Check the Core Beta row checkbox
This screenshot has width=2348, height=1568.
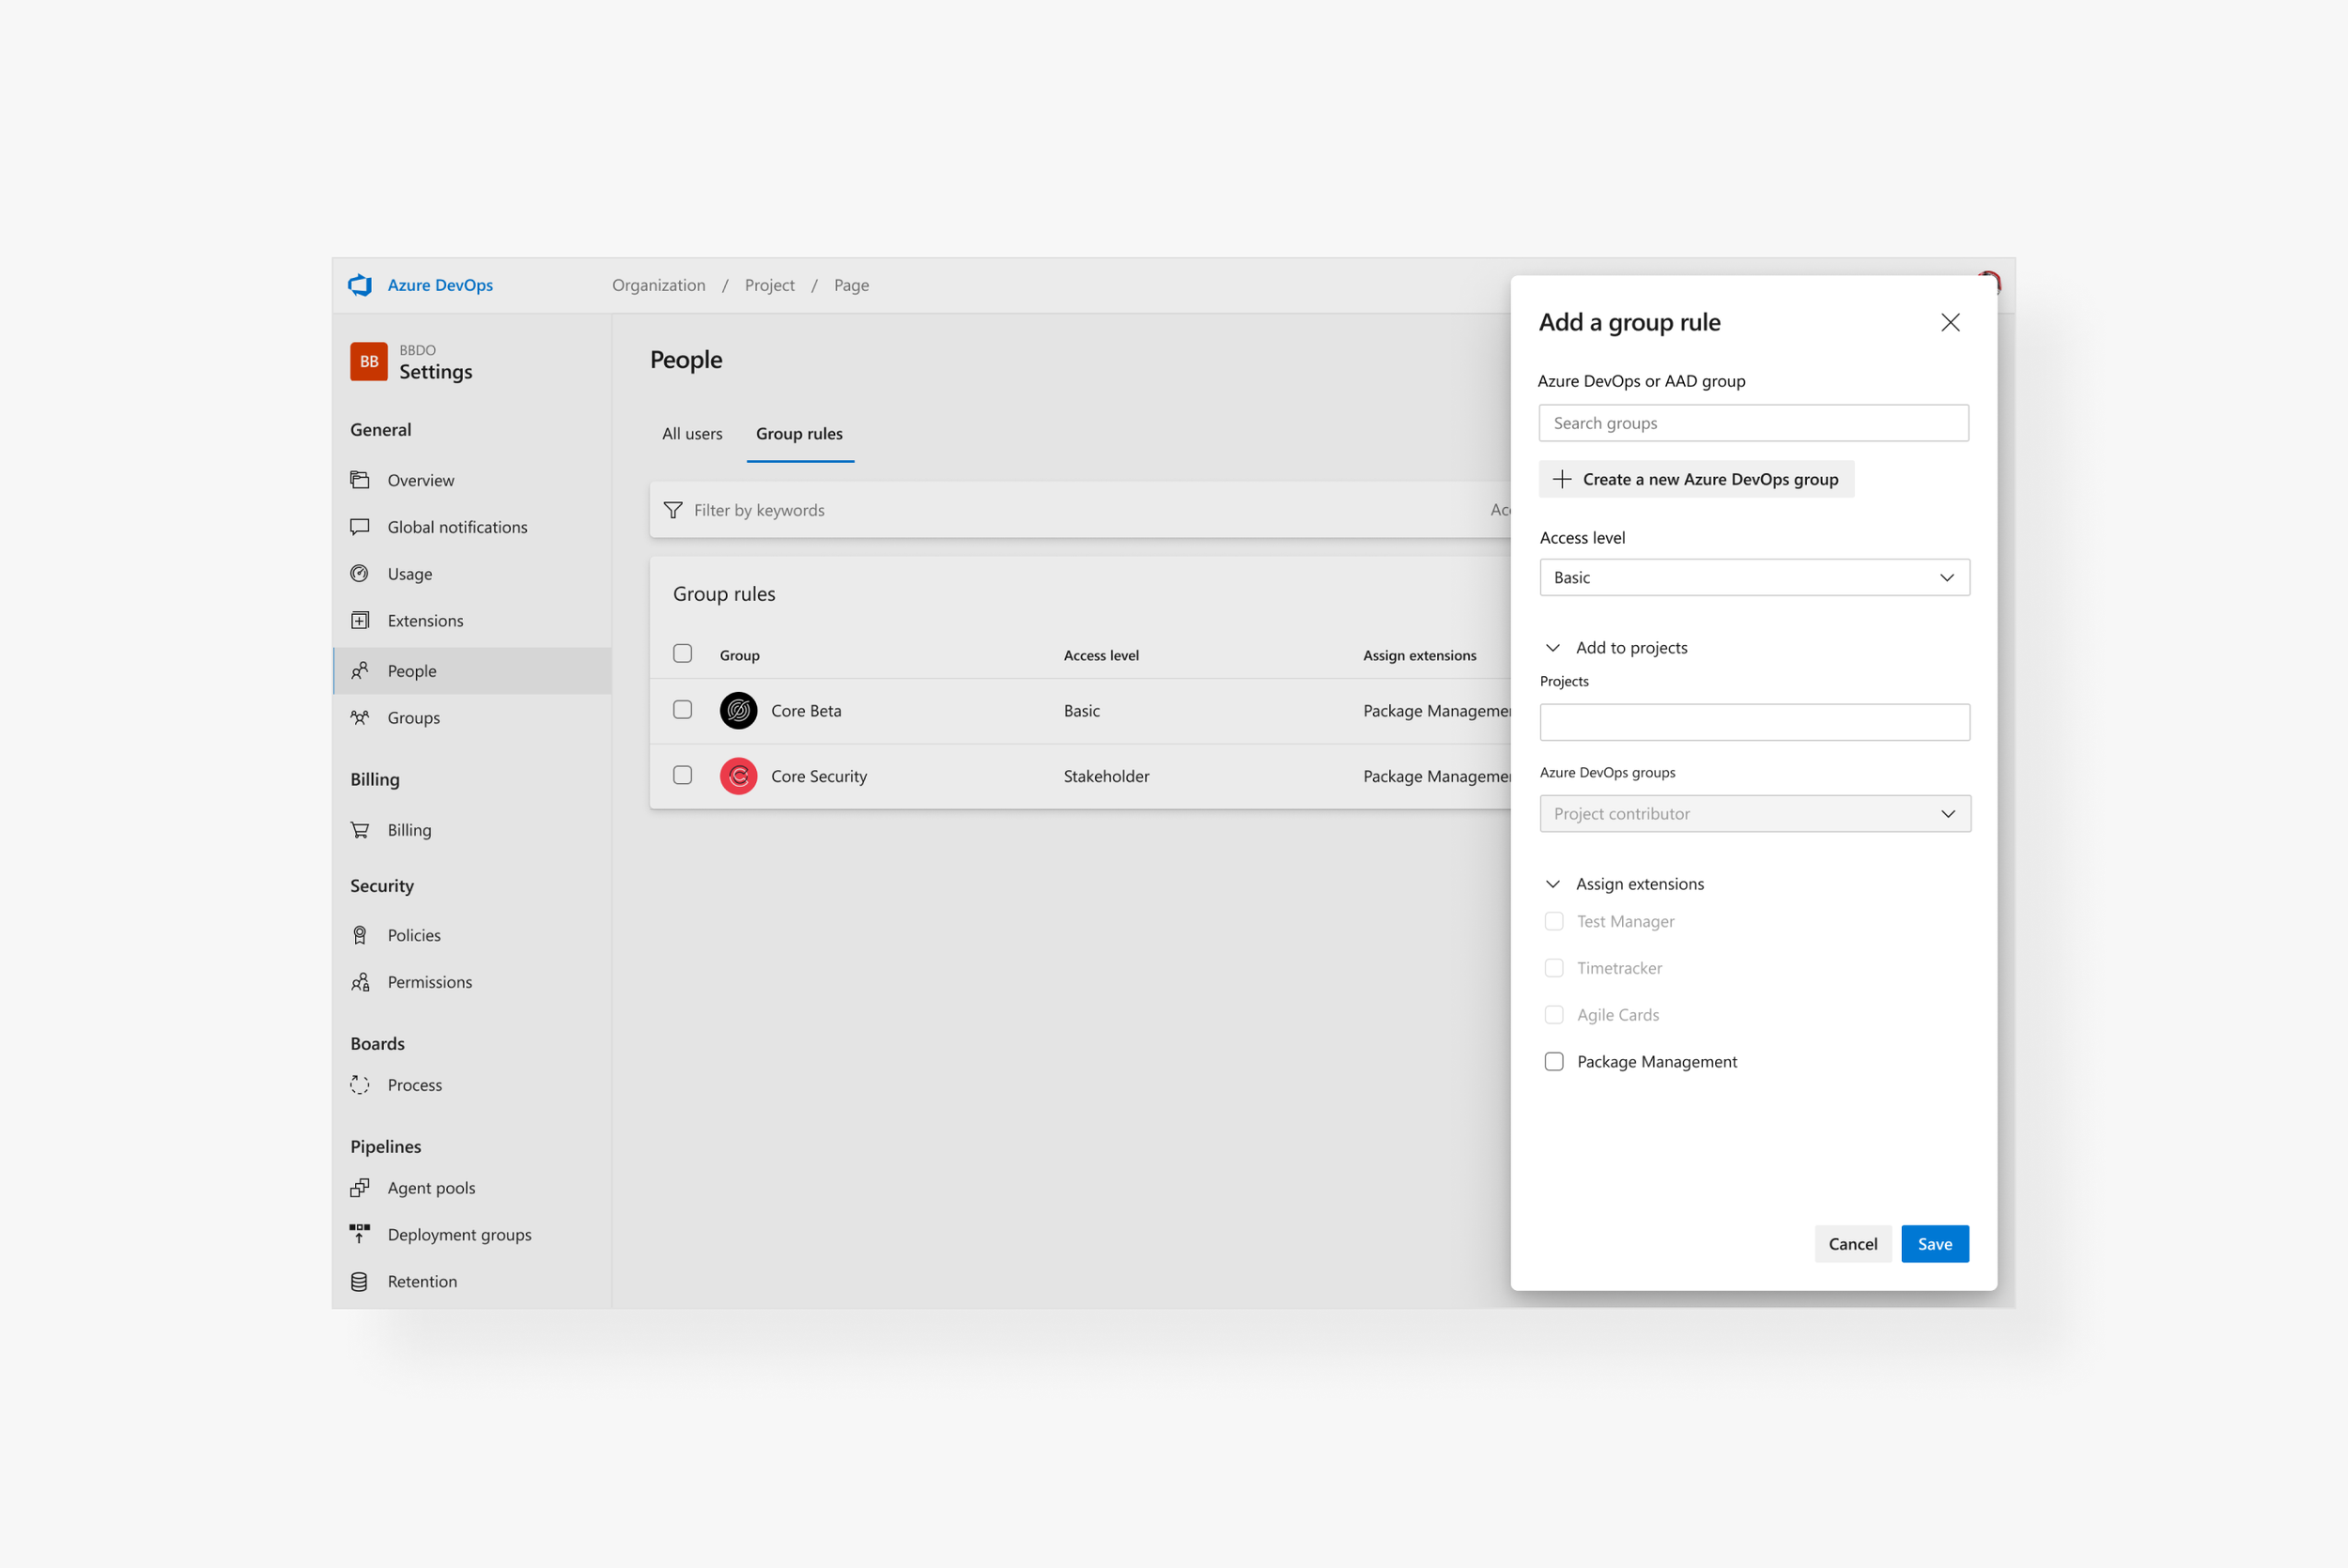pyautogui.click(x=683, y=709)
